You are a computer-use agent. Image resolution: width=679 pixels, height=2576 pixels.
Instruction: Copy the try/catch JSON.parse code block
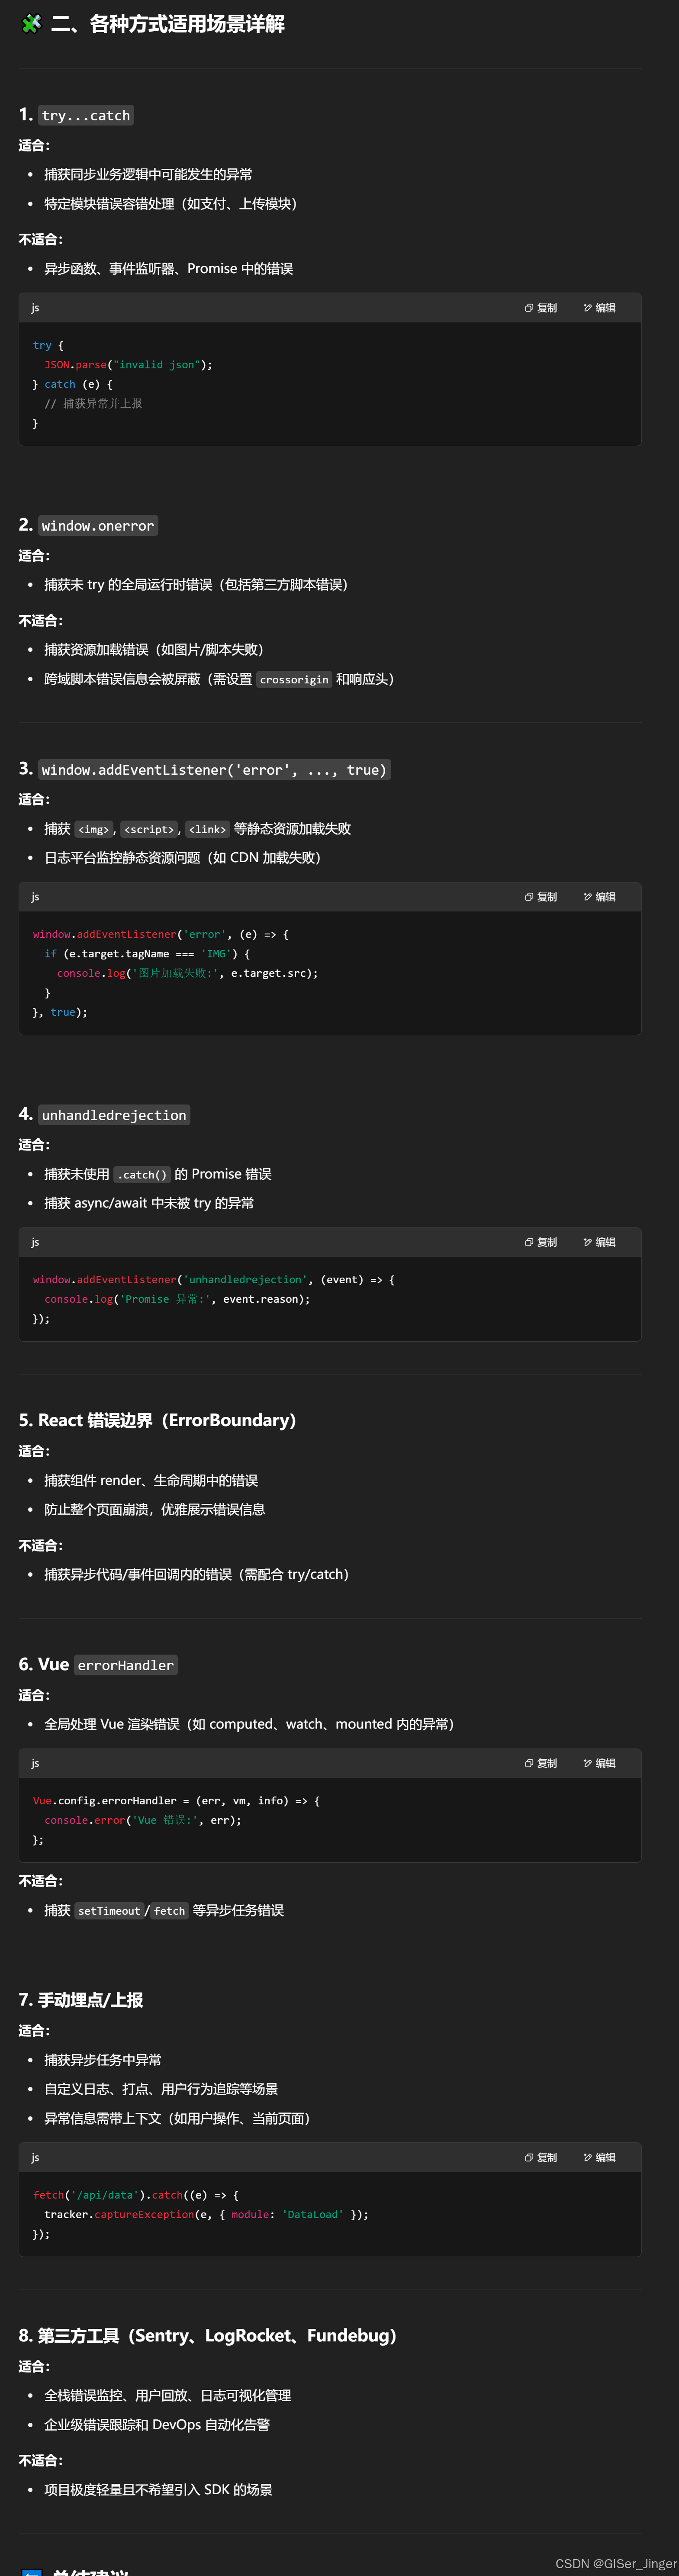pos(541,308)
